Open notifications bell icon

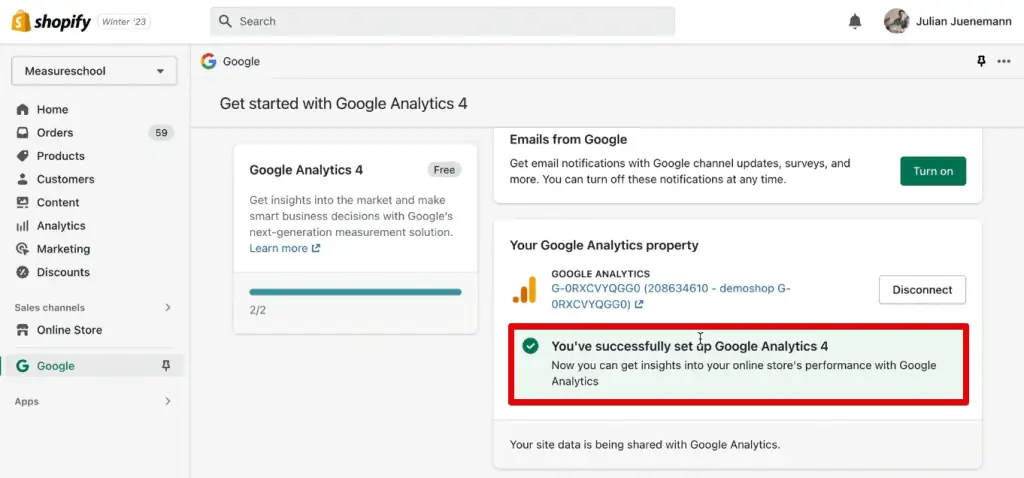[855, 21]
